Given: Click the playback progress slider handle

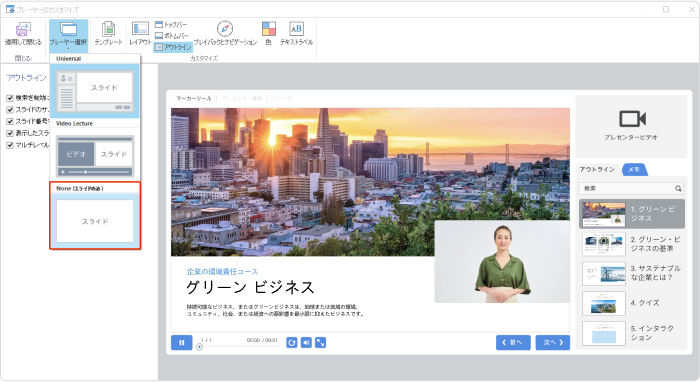Looking at the screenshot, I should pos(200,347).
